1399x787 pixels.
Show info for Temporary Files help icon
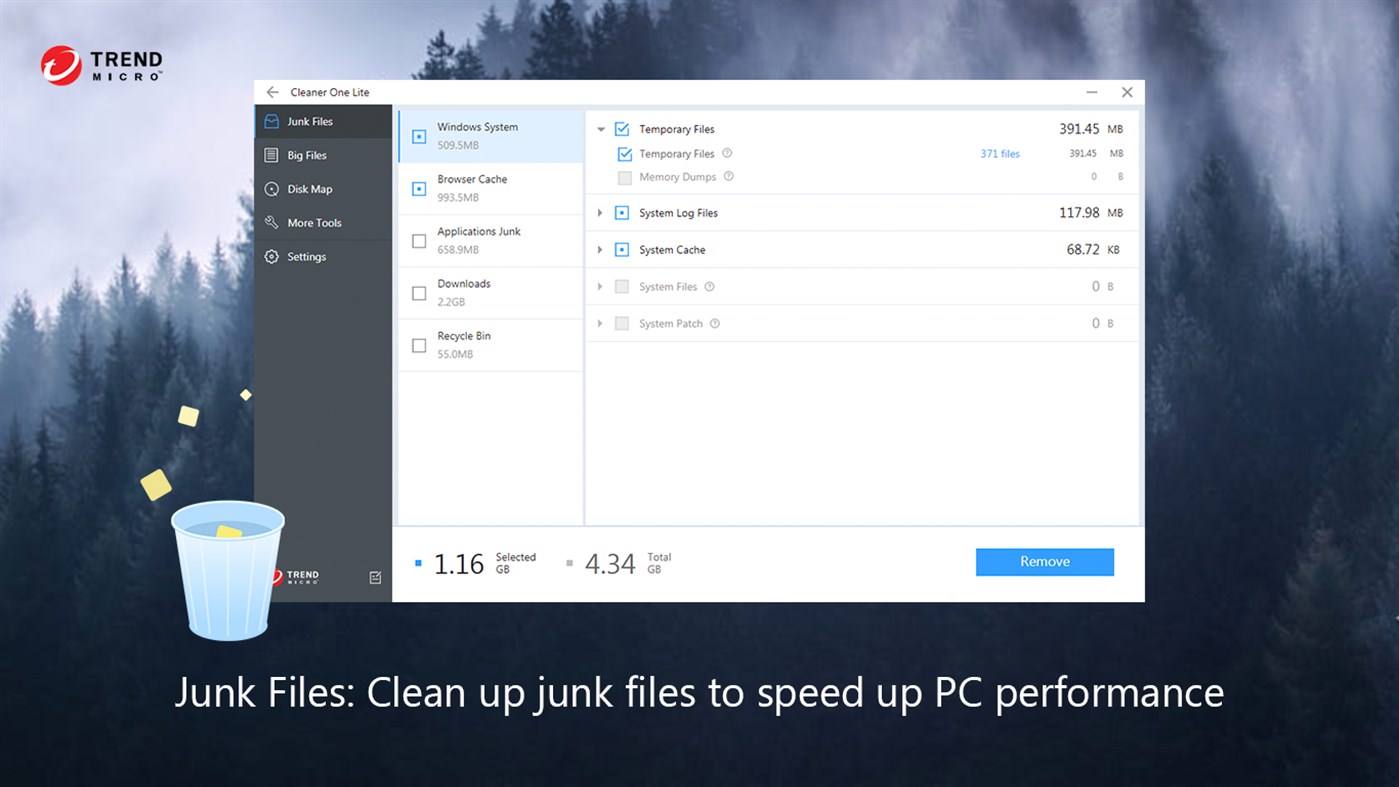point(727,153)
